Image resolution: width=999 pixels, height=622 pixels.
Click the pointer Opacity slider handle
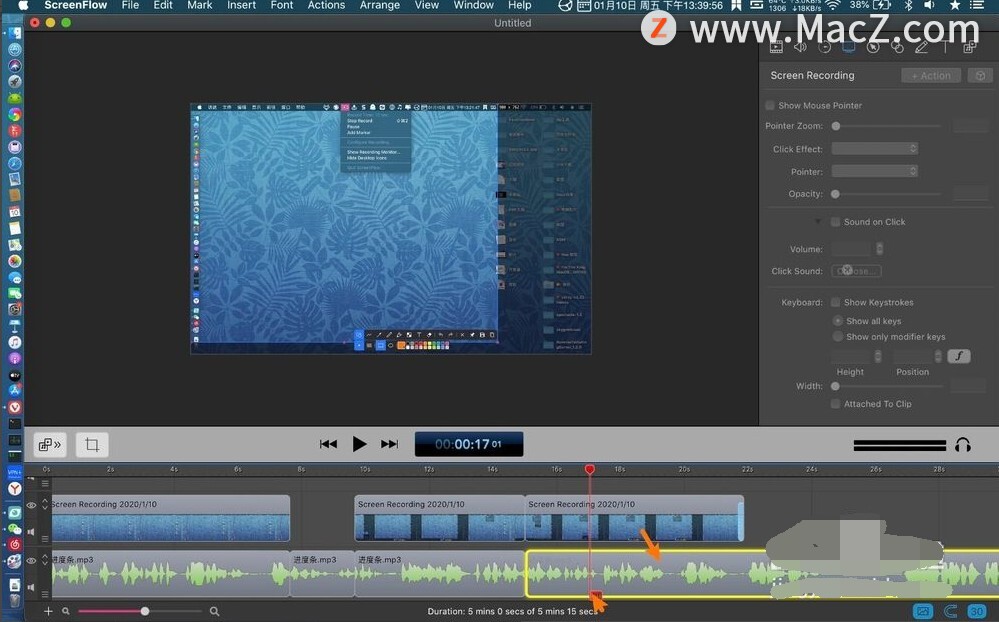835,194
